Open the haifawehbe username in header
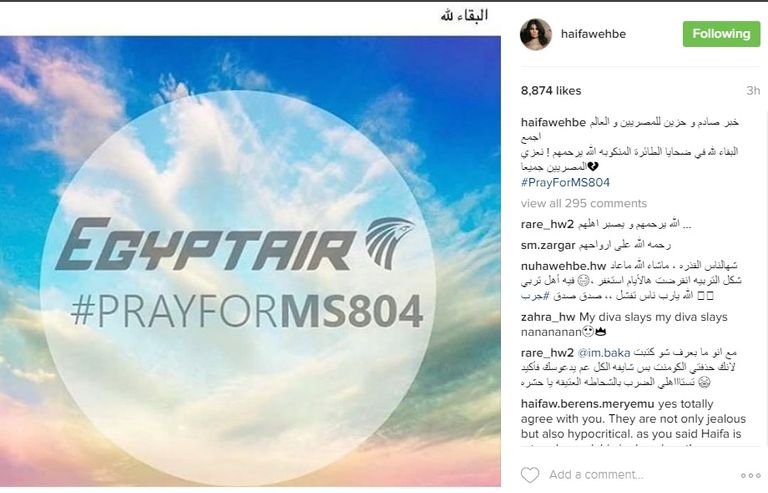768x493 pixels. 593,34
